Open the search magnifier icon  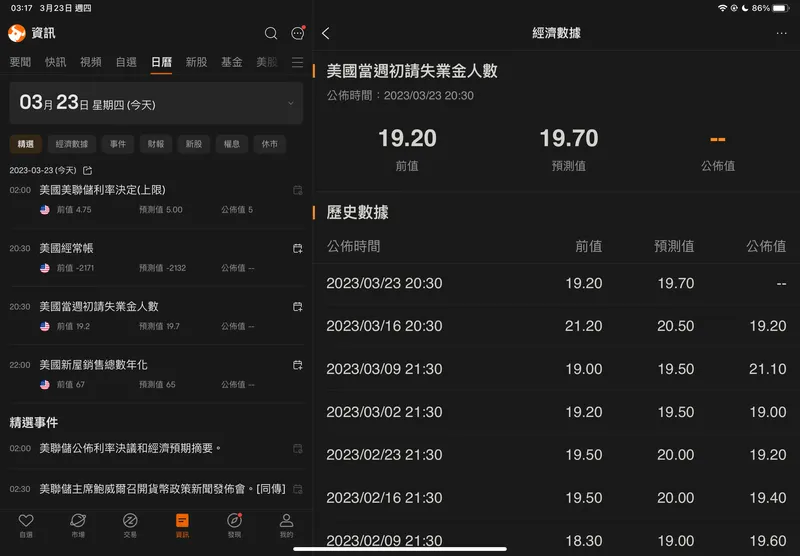coord(271,34)
